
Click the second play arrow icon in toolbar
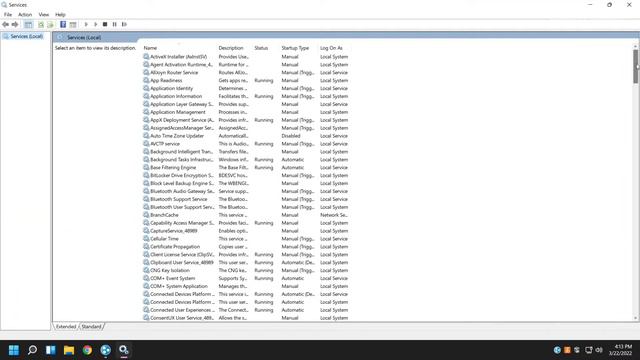click(x=96, y=24)
